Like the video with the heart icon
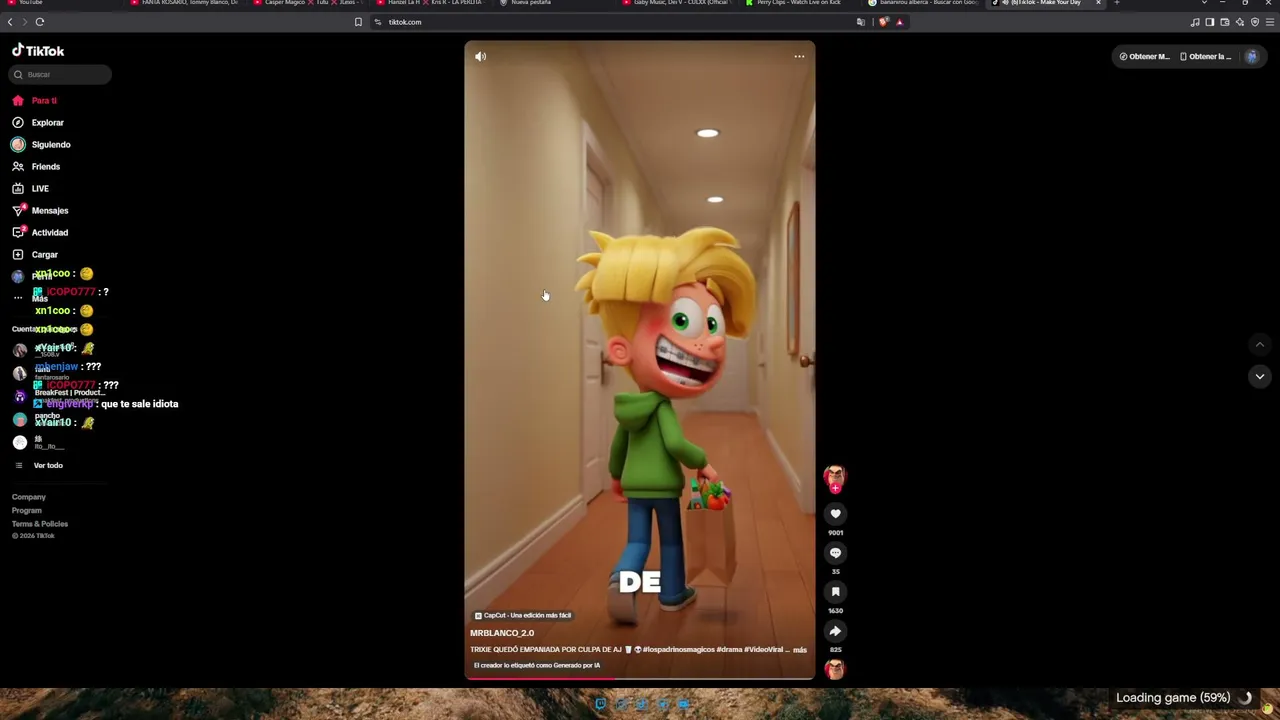The width and height of the screenshot is (1280, 720). point(836,514)
